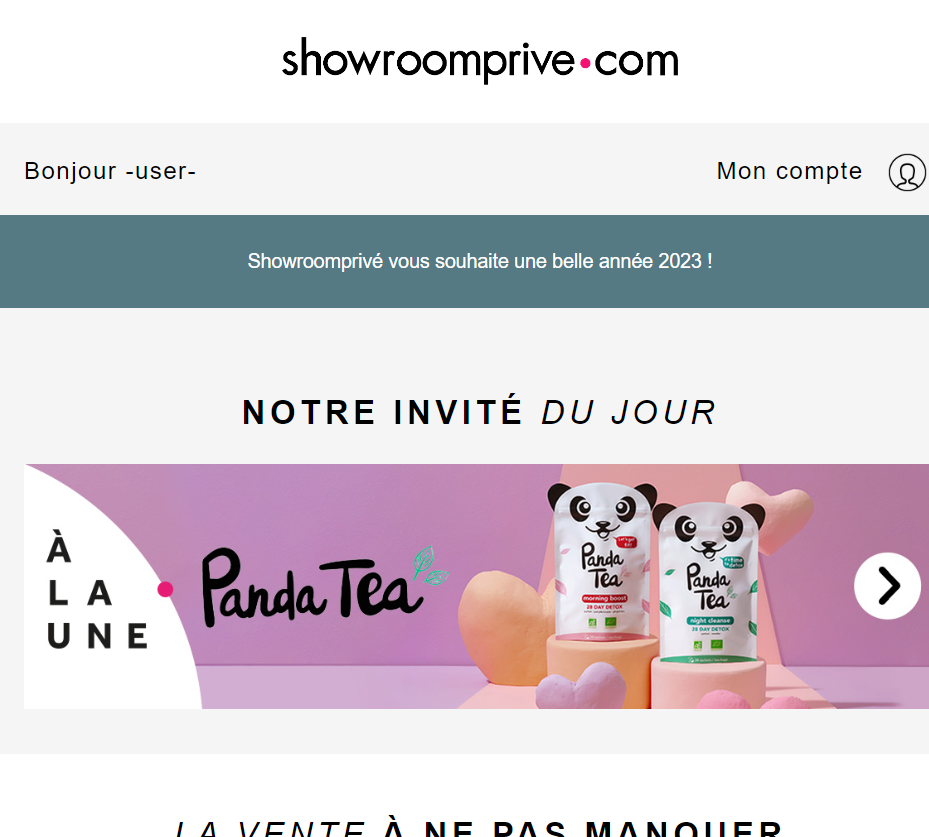
Task: Click the Mon compte link
Action: tap(789, 171)
